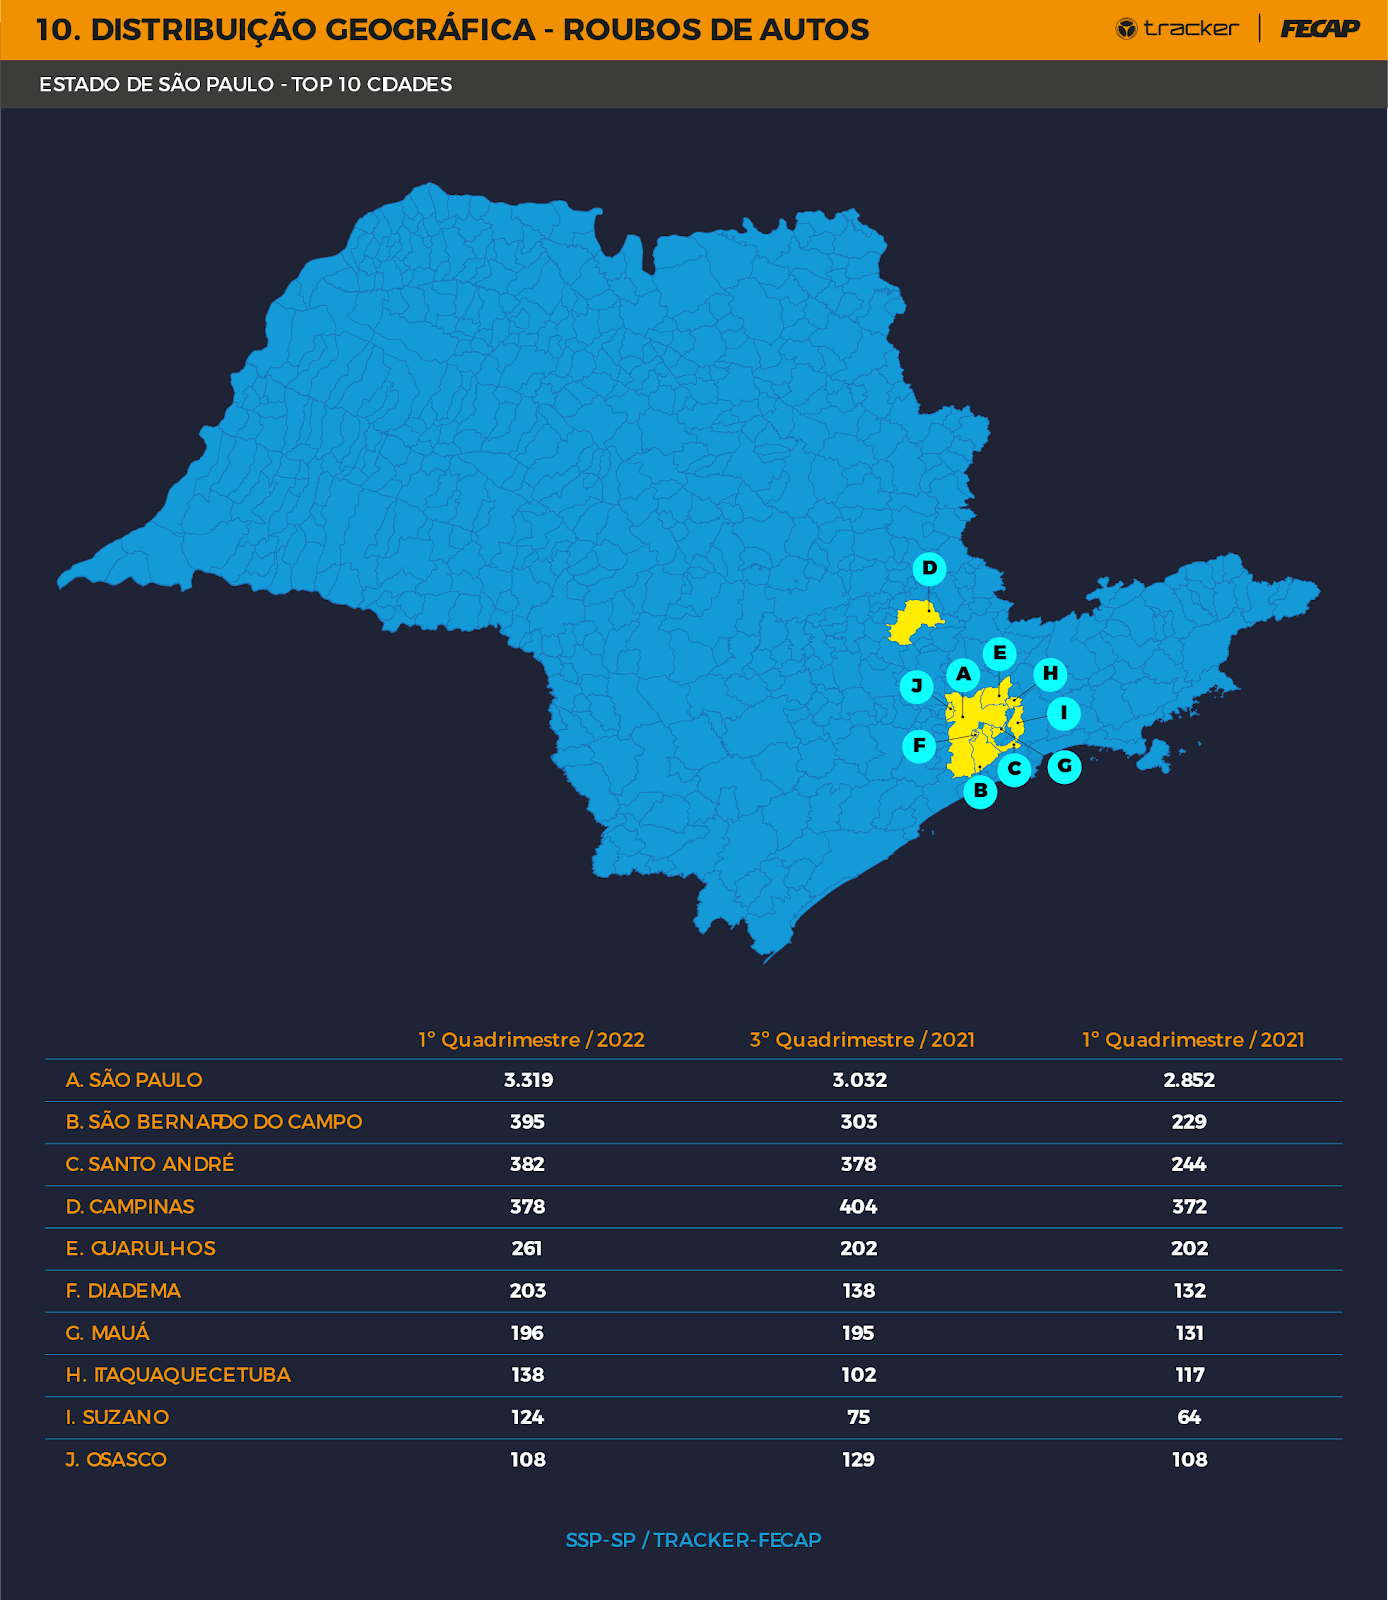The width and height of the screenshot is (1388, 1600).
Task: Click Osasco value 129
Action: pyautogui.click(x=858, y=1460)
